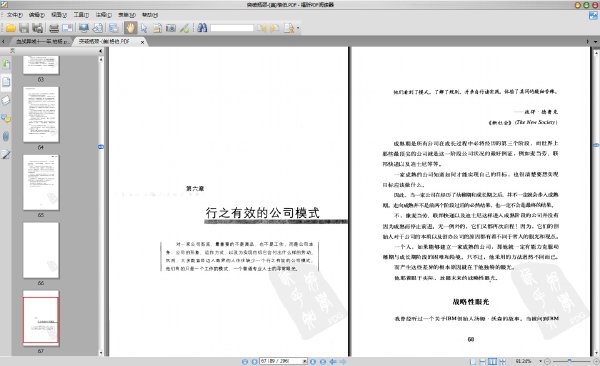Viewport: 600px width, 366px height.
Task: Open the document tab list dropdown at right
Action: 595,41
